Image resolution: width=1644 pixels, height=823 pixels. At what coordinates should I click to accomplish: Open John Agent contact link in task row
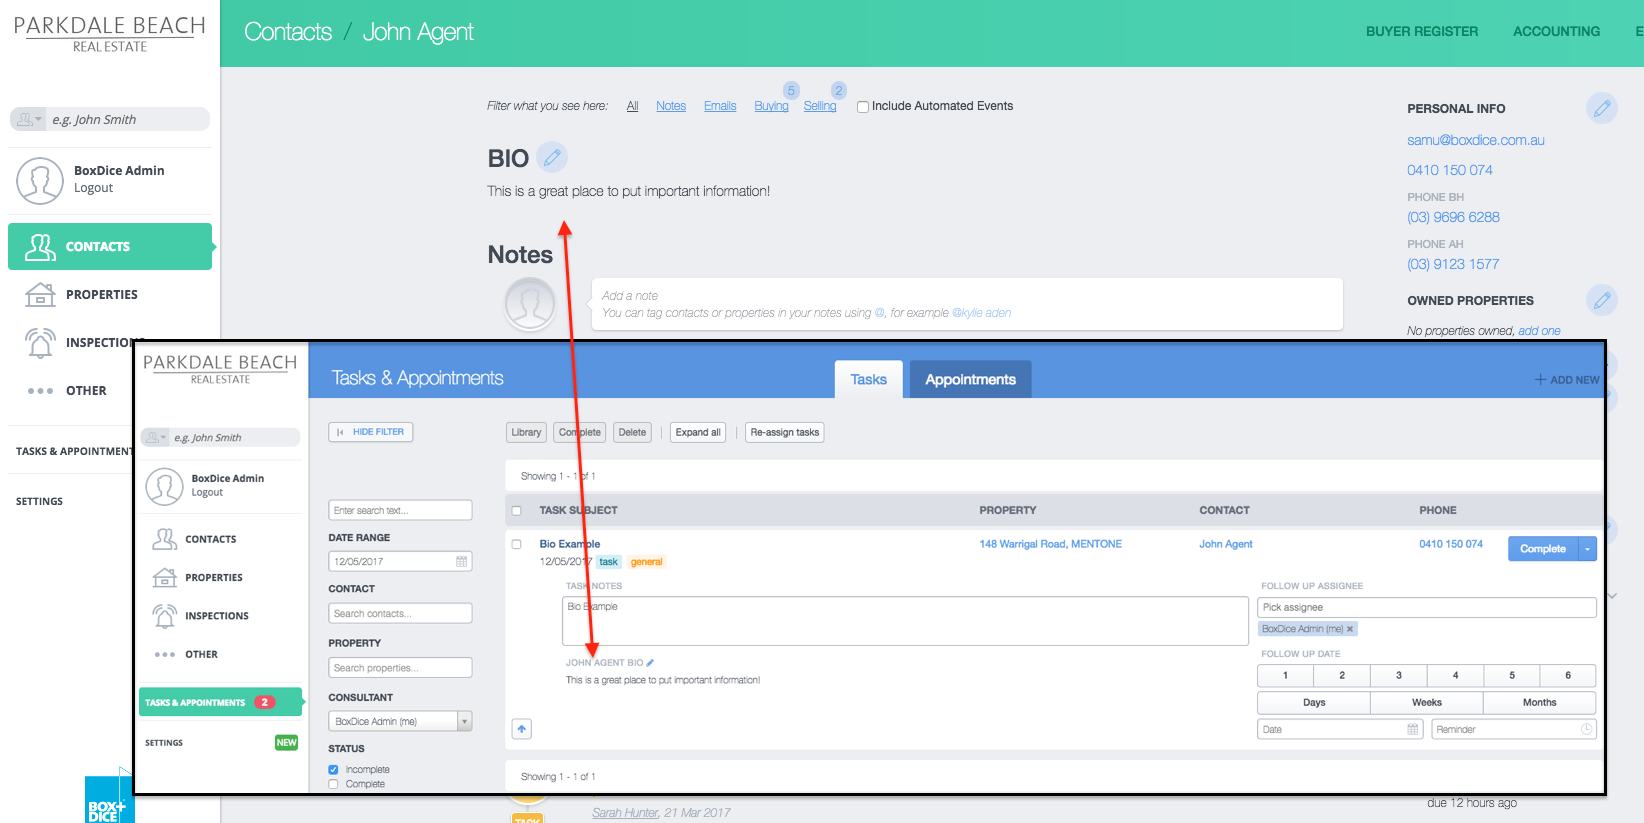[1226, 545]
